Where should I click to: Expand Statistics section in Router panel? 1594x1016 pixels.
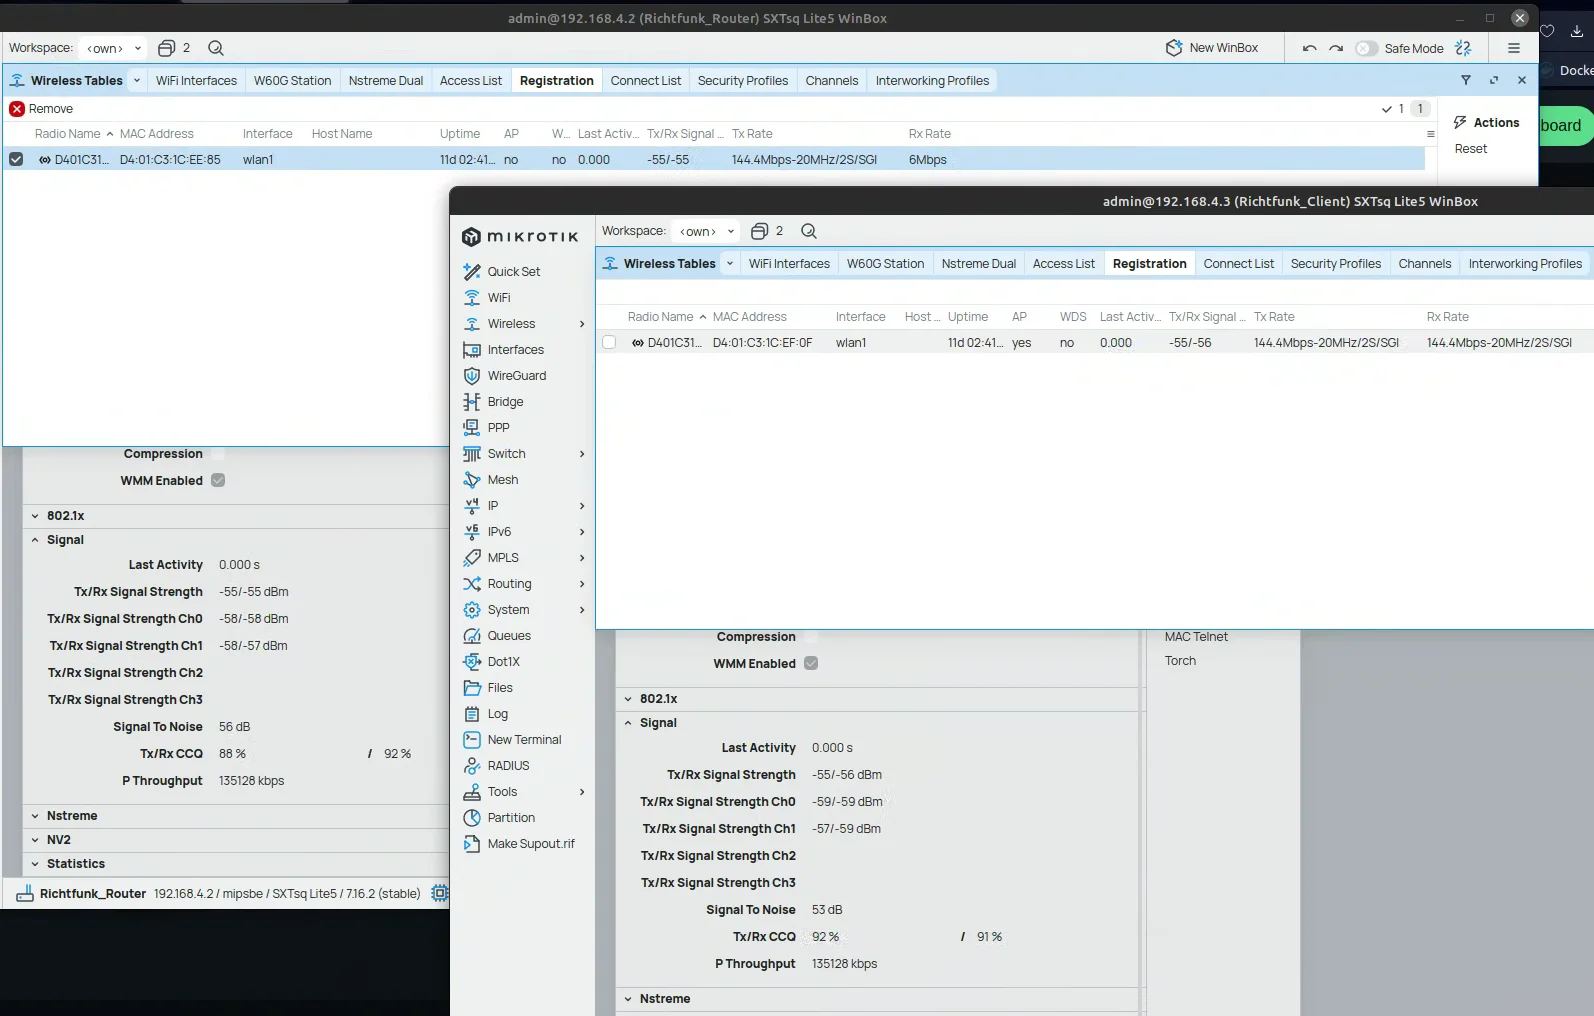(35, 864)
